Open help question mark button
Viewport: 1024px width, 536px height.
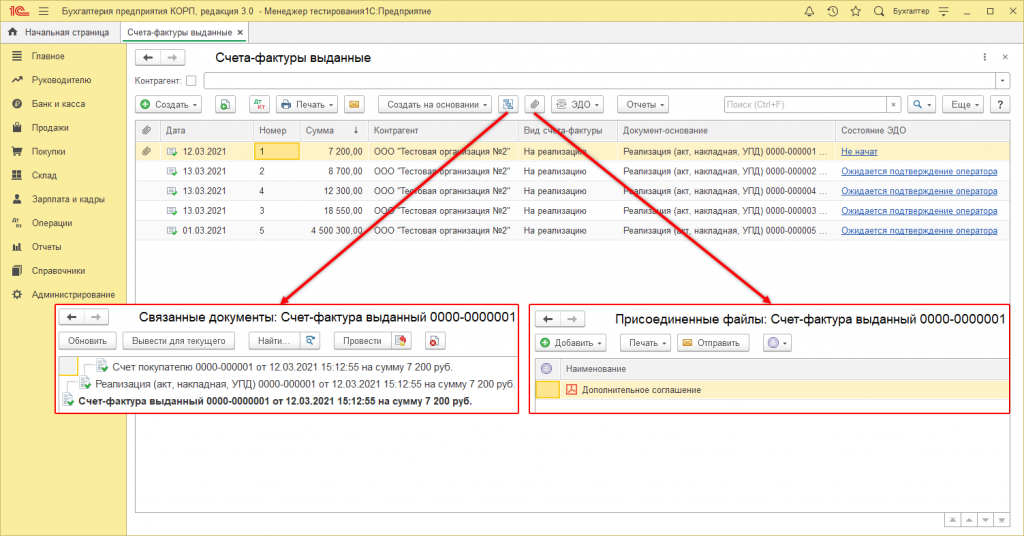[1000, 104]
